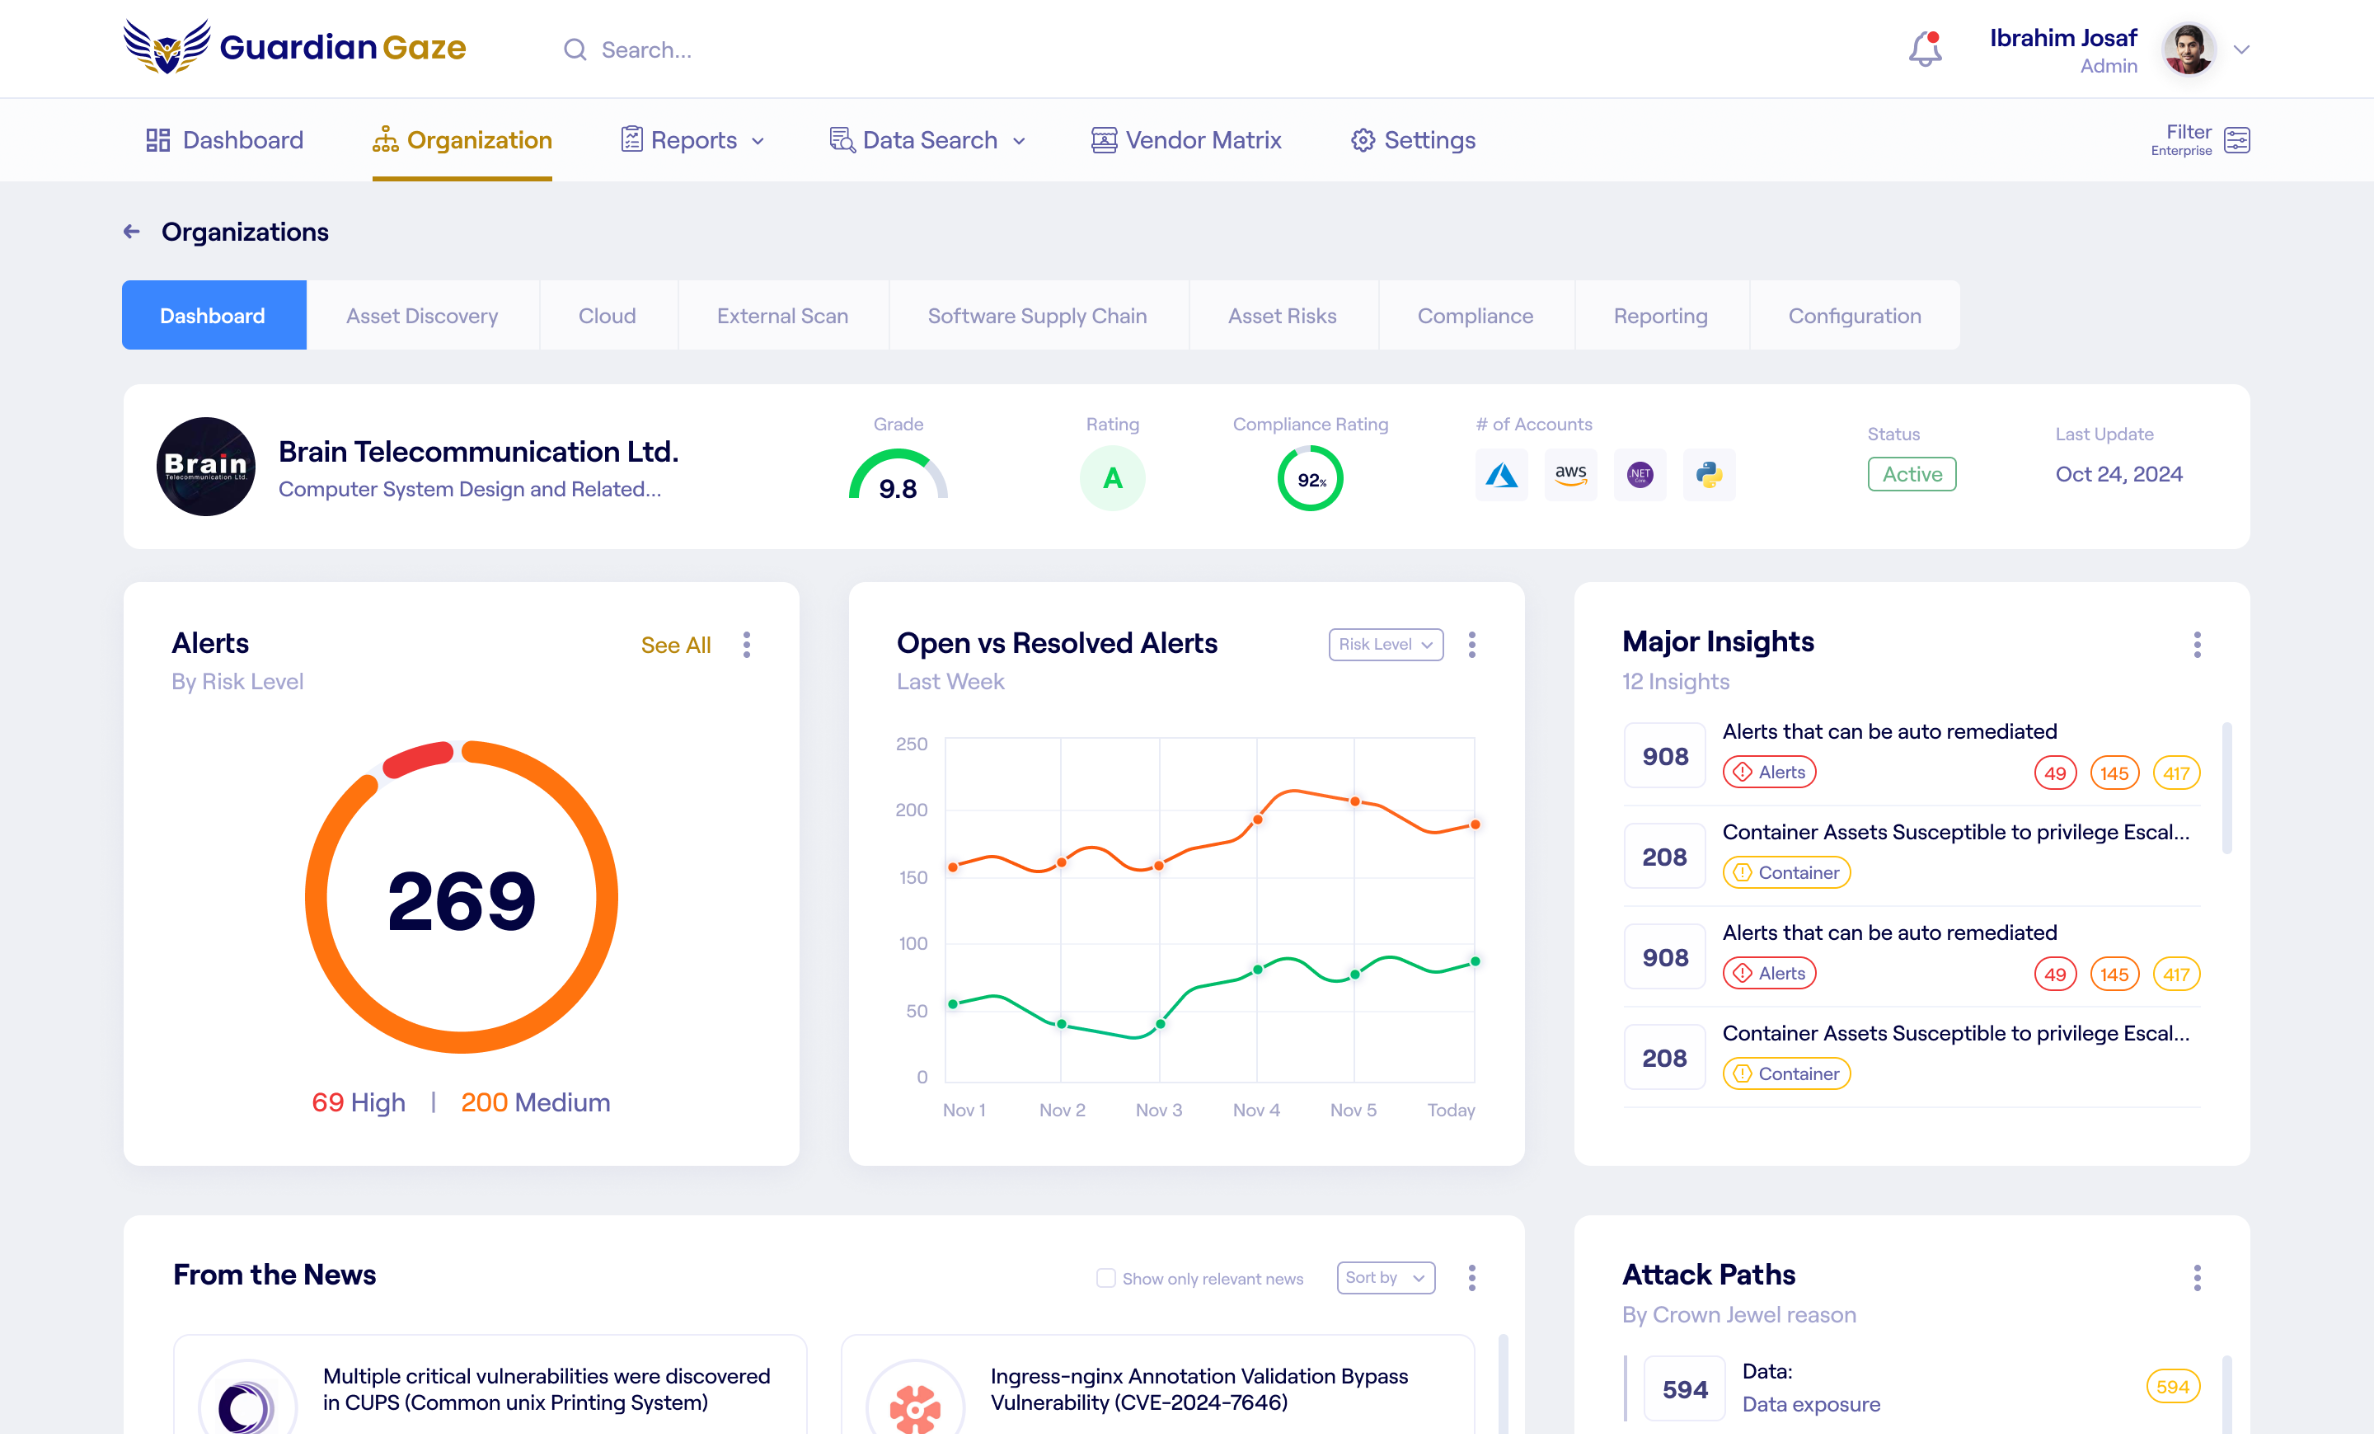Image resolution: width=2374 pixels, height=1434 pixels.
Task: Click the 9.8 grade gauge
Action: pos(898,475)
